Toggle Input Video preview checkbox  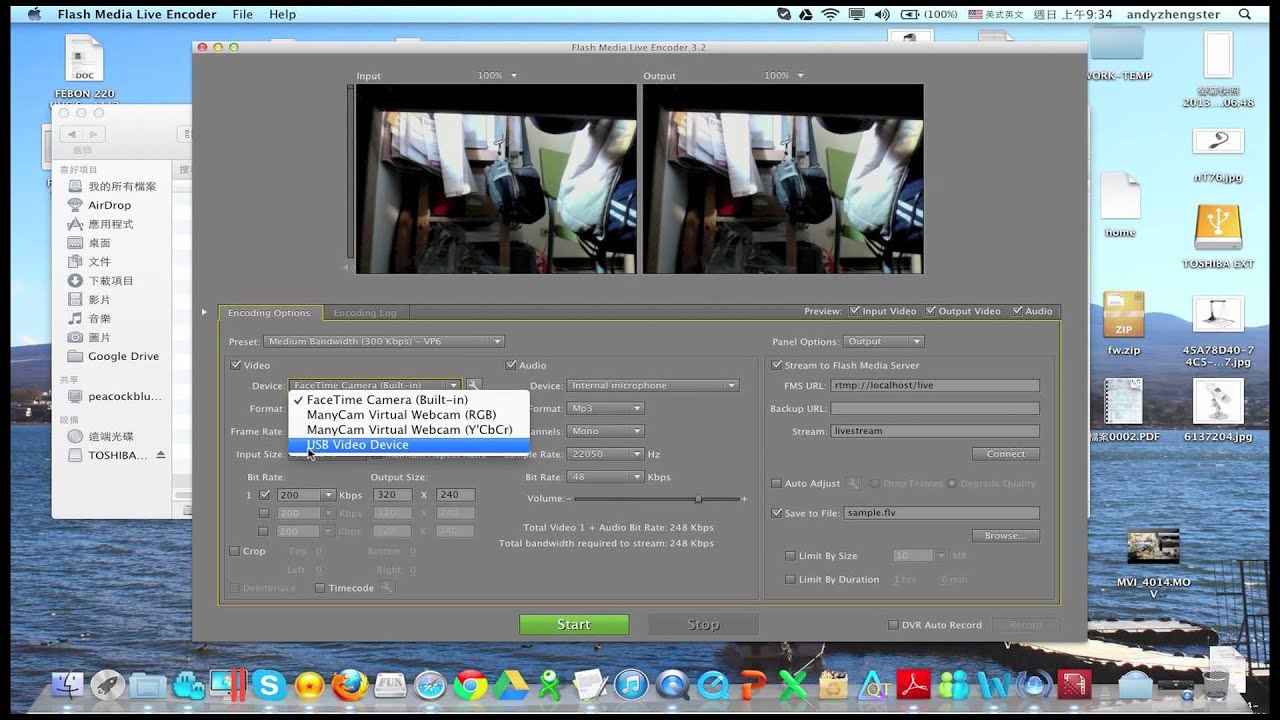coord(854,311)
